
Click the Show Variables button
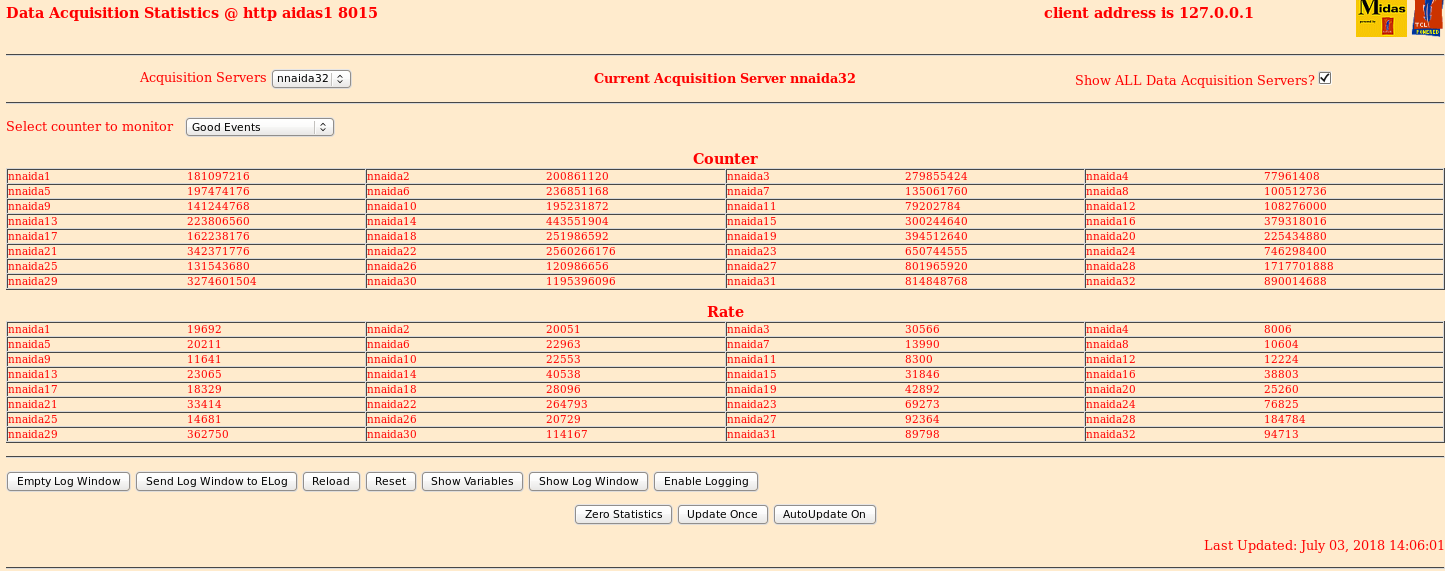coord(472,482)
